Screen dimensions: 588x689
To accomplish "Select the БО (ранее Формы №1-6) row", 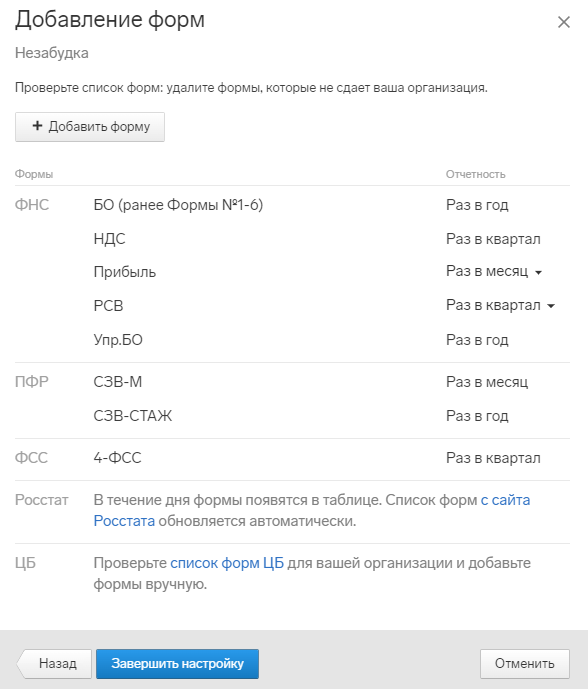I will click(292, 205).
